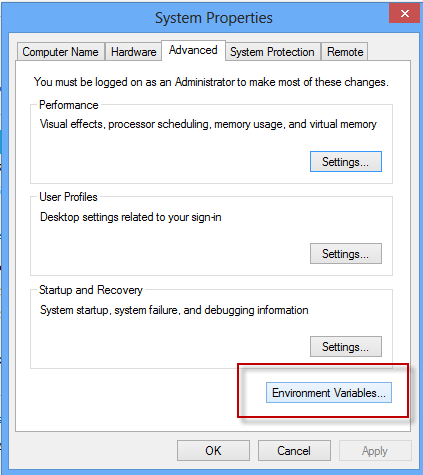Confirm with the OK button
The width and height of the screenshot is (423, 475).
click(x=213, y=451)
